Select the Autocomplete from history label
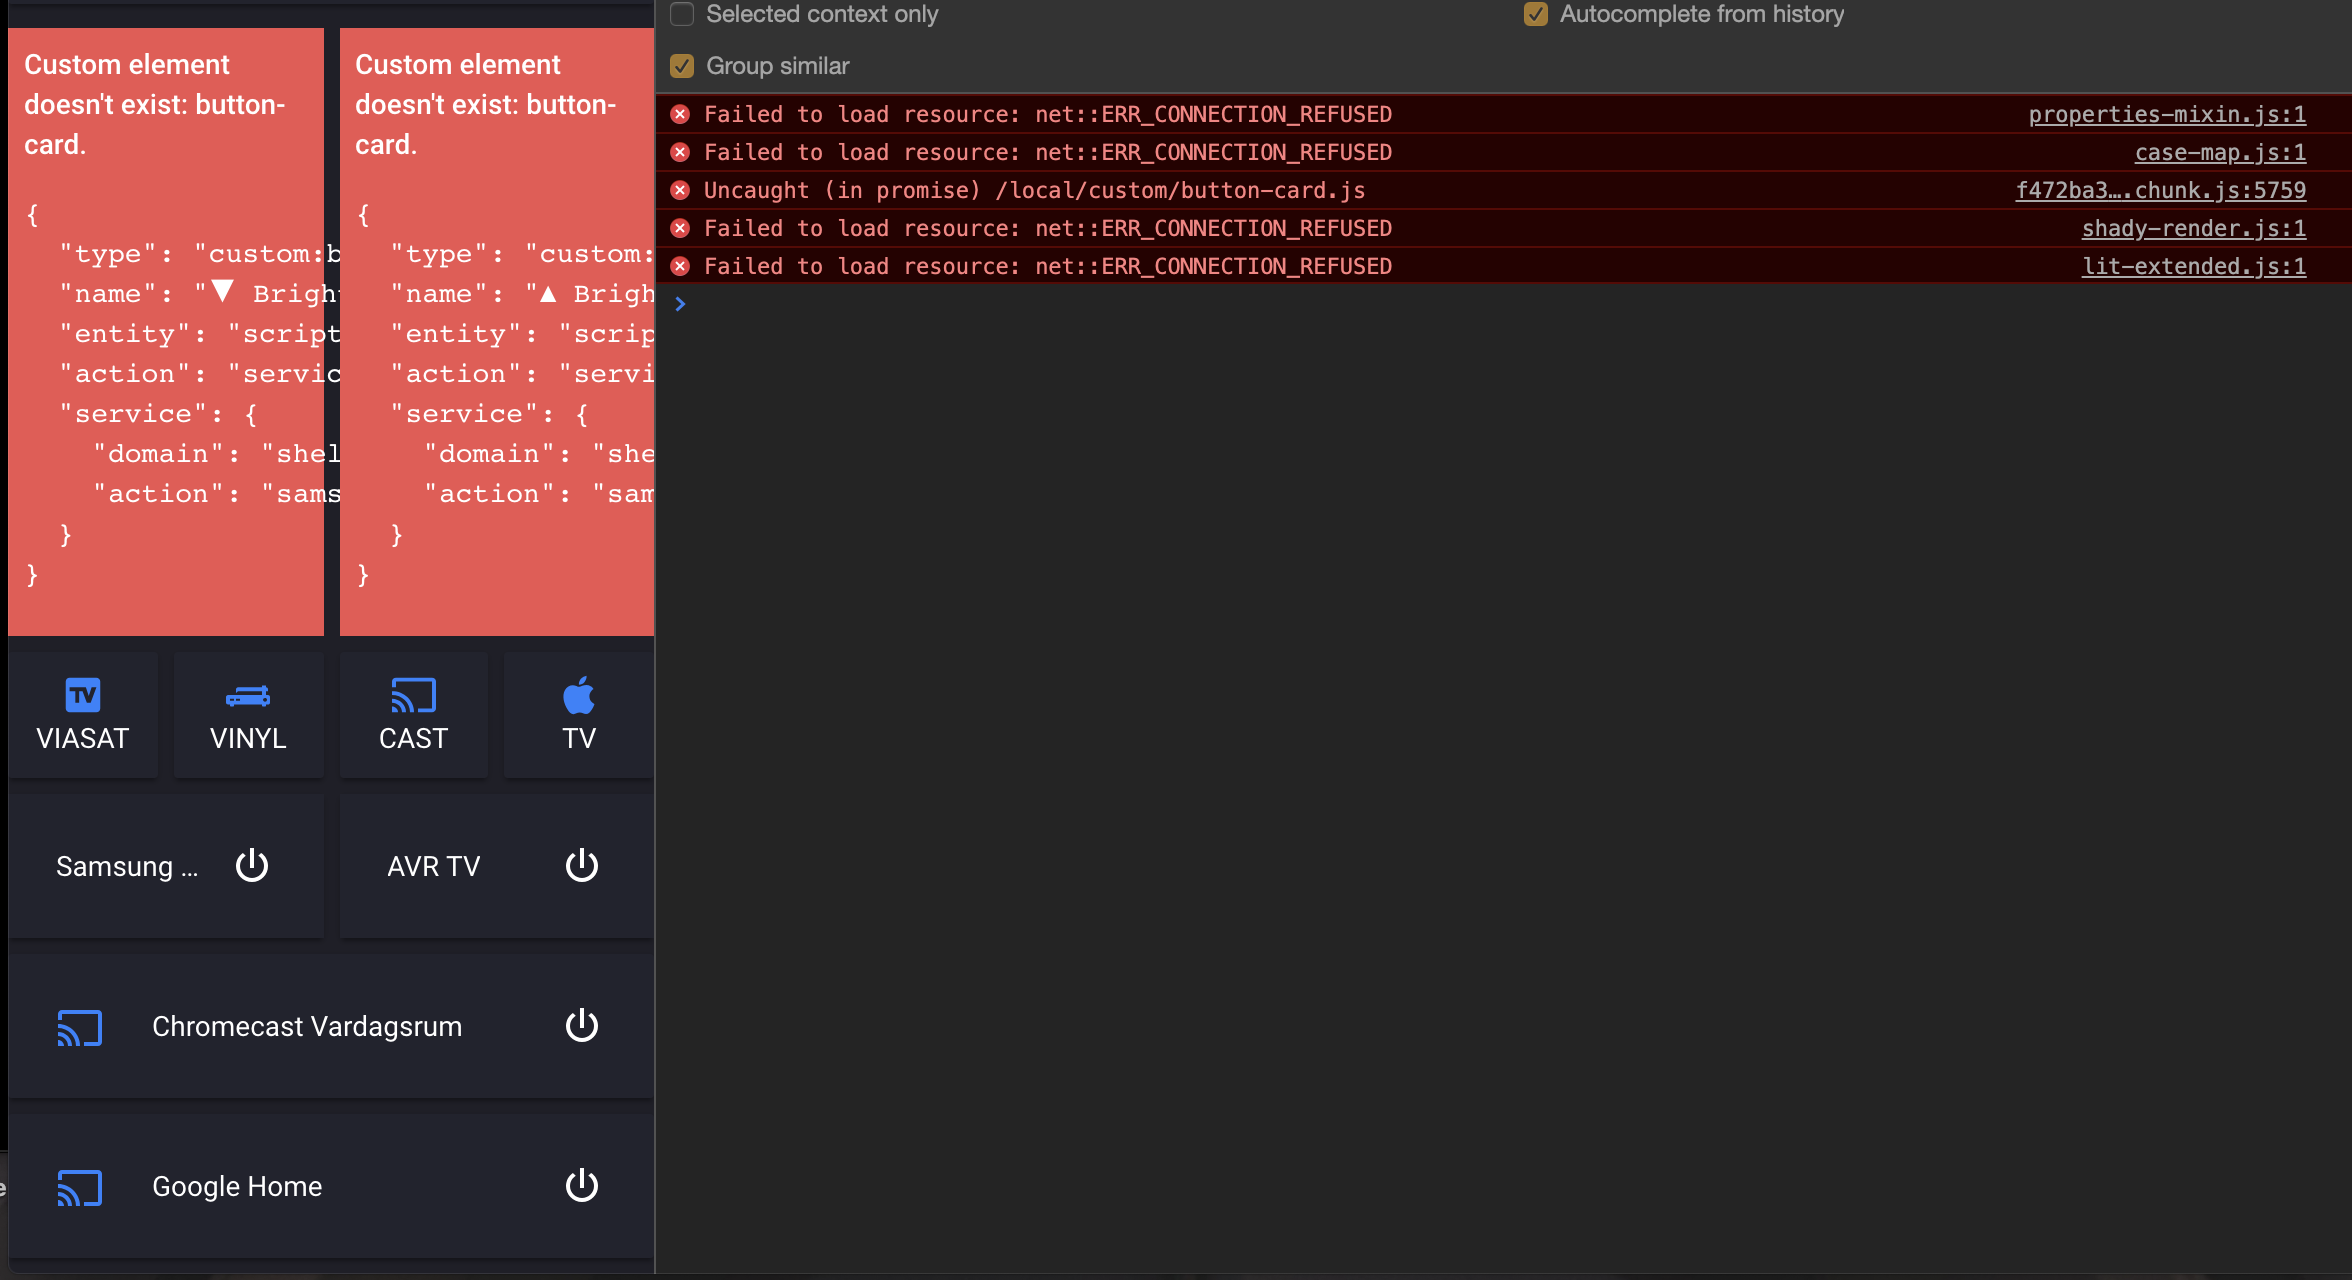This screenshot has width=2352, height=1280. pos(1702,14)
